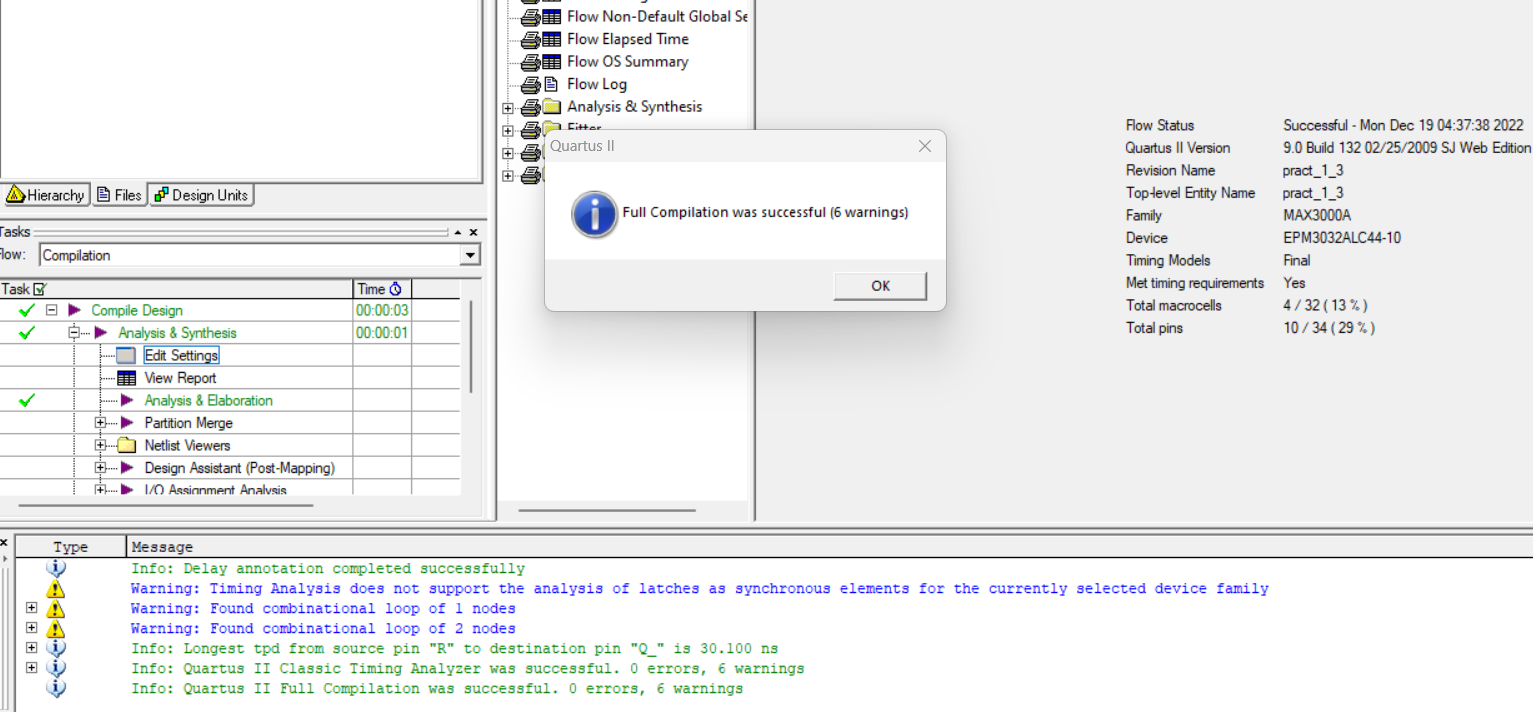Expand the combinational loop of 1 nodes warning
The height and width of the screenshot is (712, 1533).
coord(32,608)
